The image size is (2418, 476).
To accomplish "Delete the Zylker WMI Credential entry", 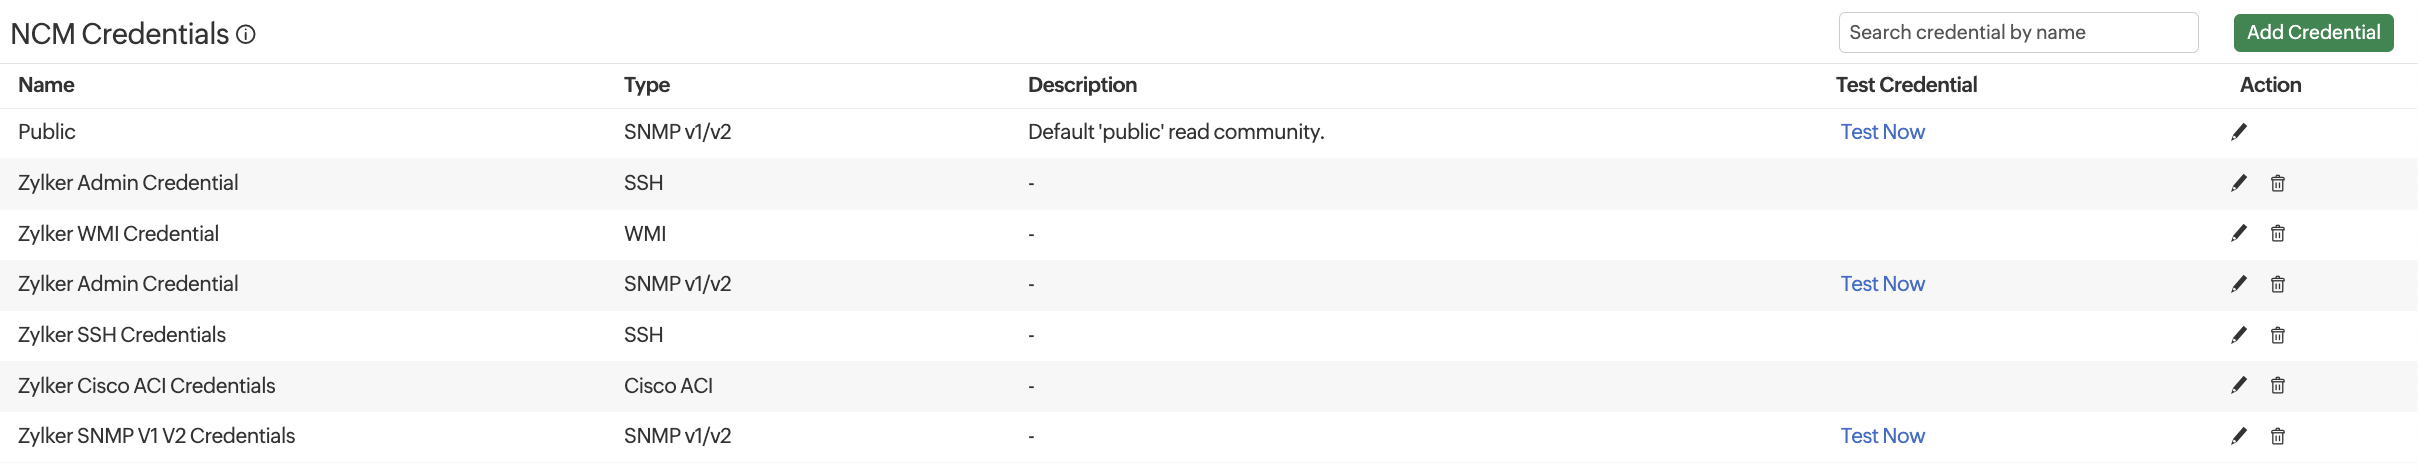I will (x=2278, y=233).
